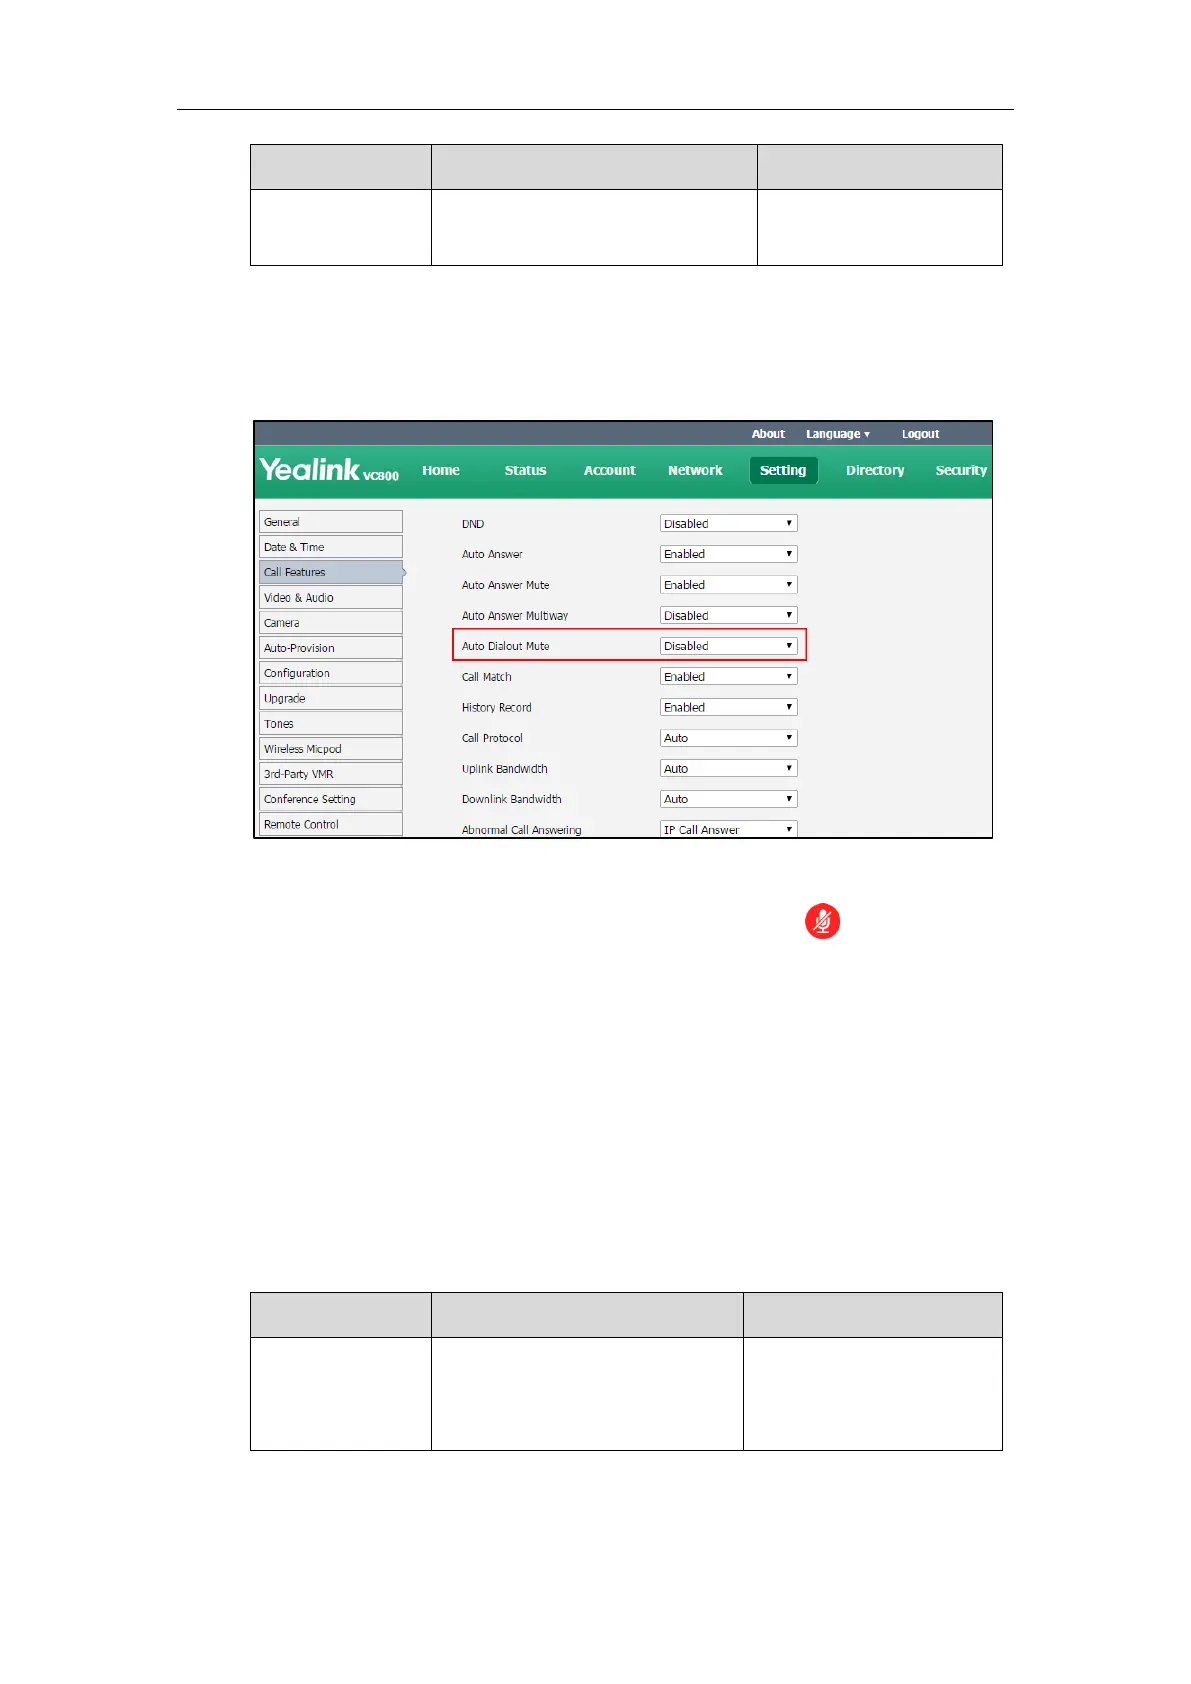The width and height of the screenshot is (1191, 1684).
Task: Click the red muted microphone icon
Action: pyautogui.click(x=823, y=921)
